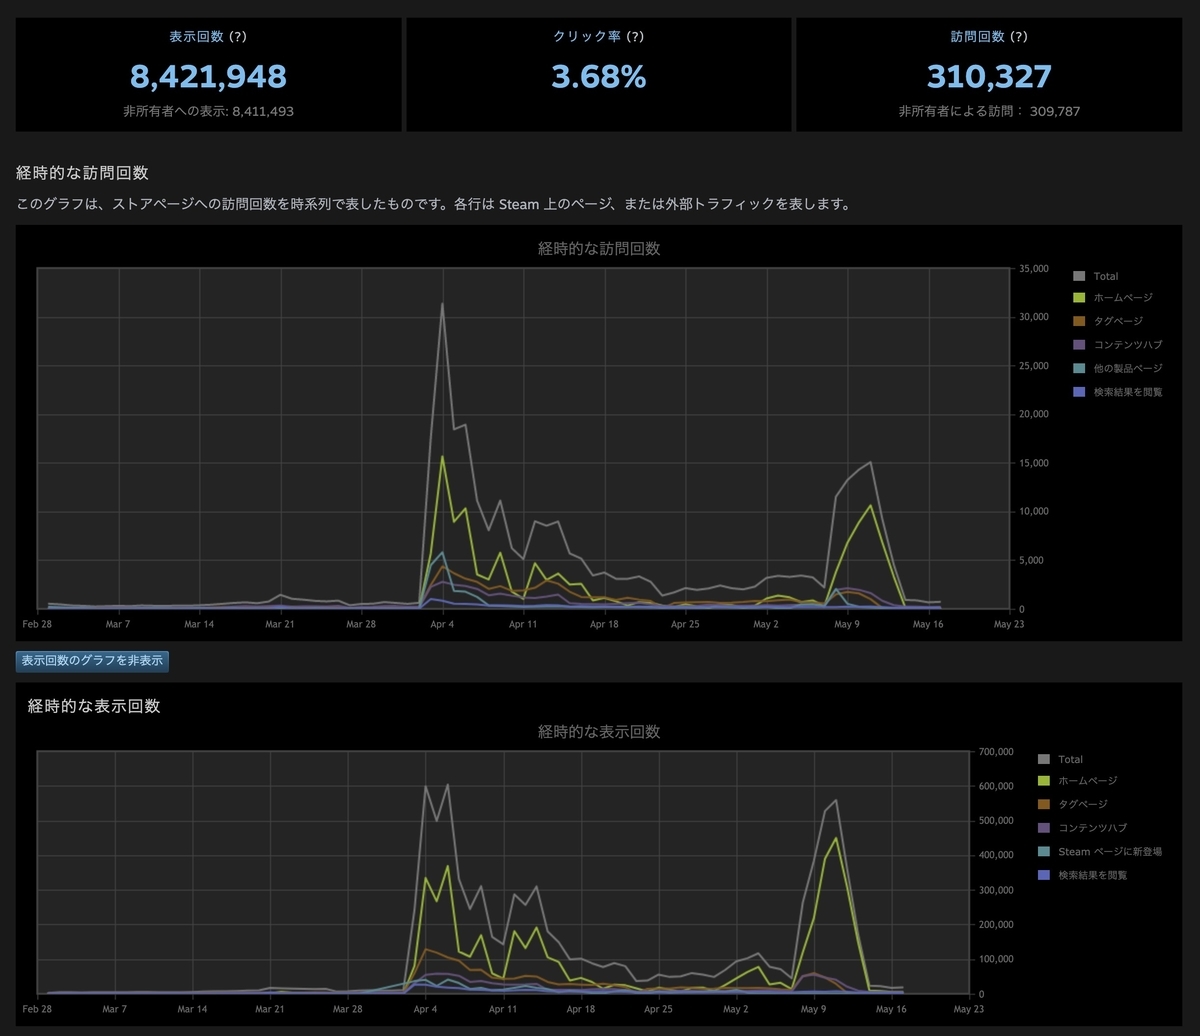1200x1036 pixels.
Task: Toggle タグページ swatch in 表示回数 chart legend
Action: point(1044,804)
